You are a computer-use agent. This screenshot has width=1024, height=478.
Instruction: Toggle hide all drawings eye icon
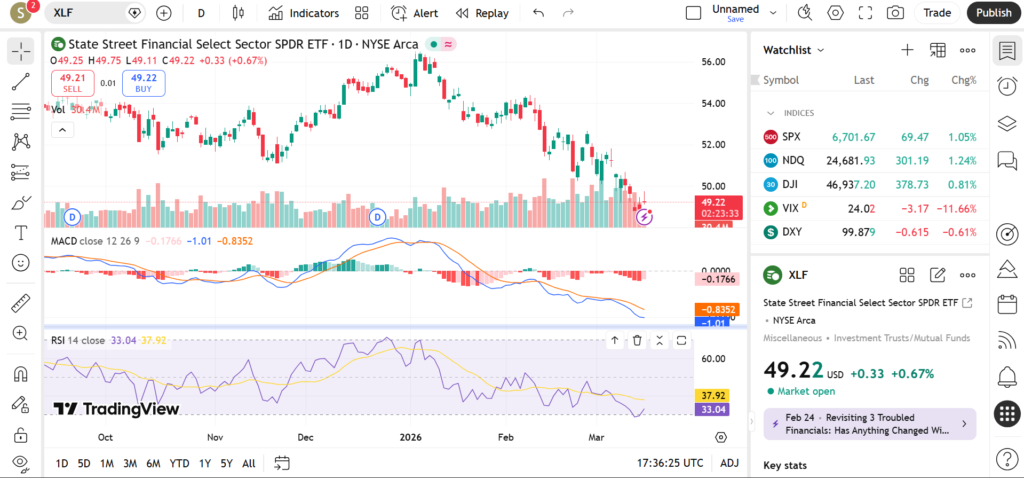tap(21, 463)
